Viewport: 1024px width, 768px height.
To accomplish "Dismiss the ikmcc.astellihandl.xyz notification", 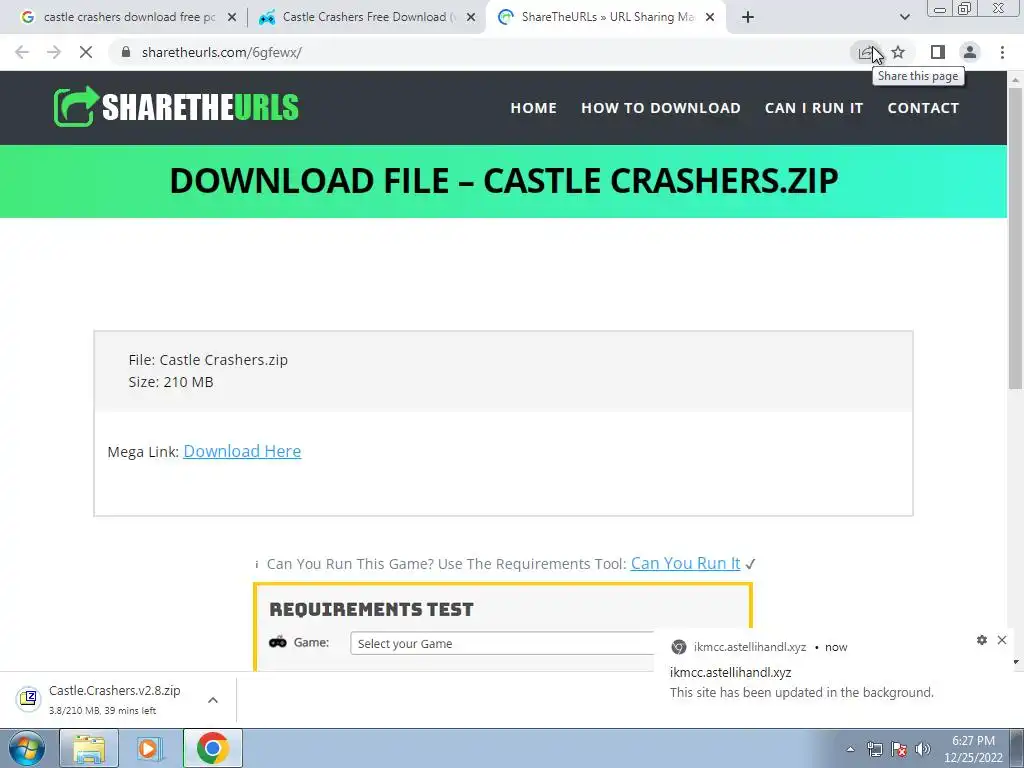I will click(1002, 640).
